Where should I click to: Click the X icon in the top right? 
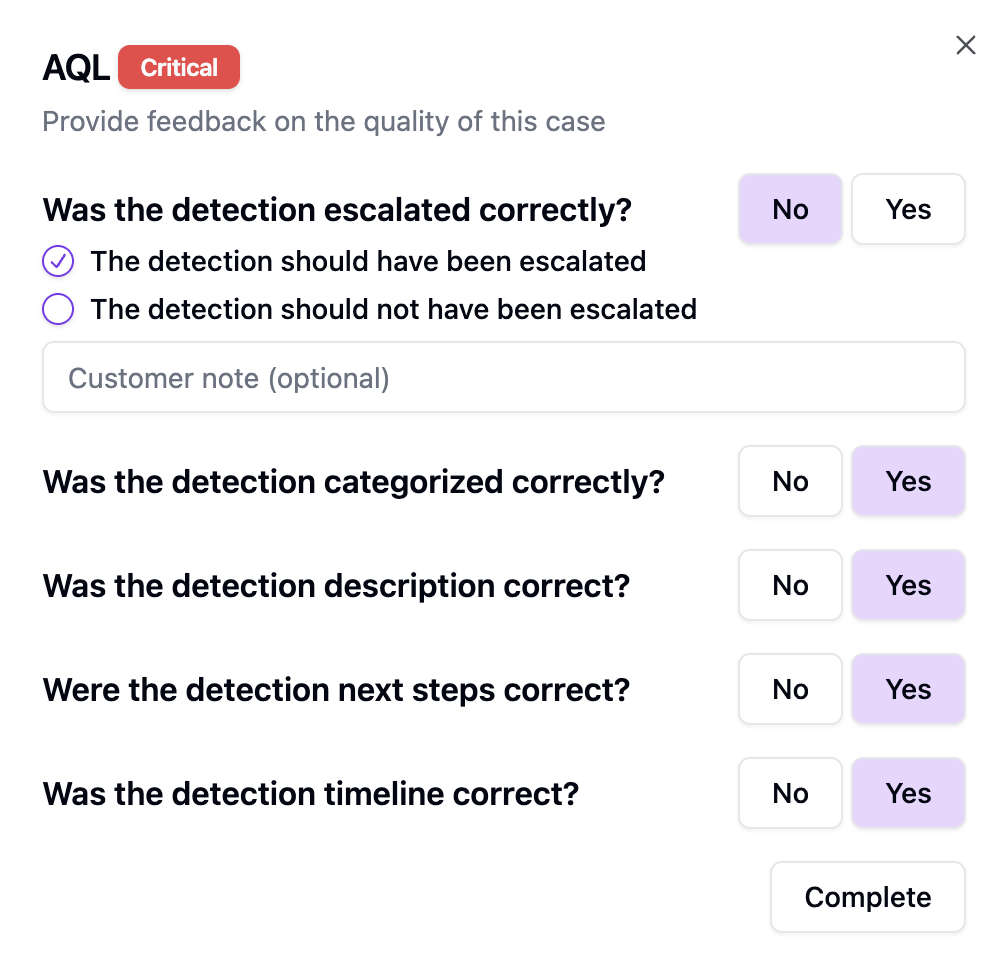pyautogui.click(x=964, y=44)
